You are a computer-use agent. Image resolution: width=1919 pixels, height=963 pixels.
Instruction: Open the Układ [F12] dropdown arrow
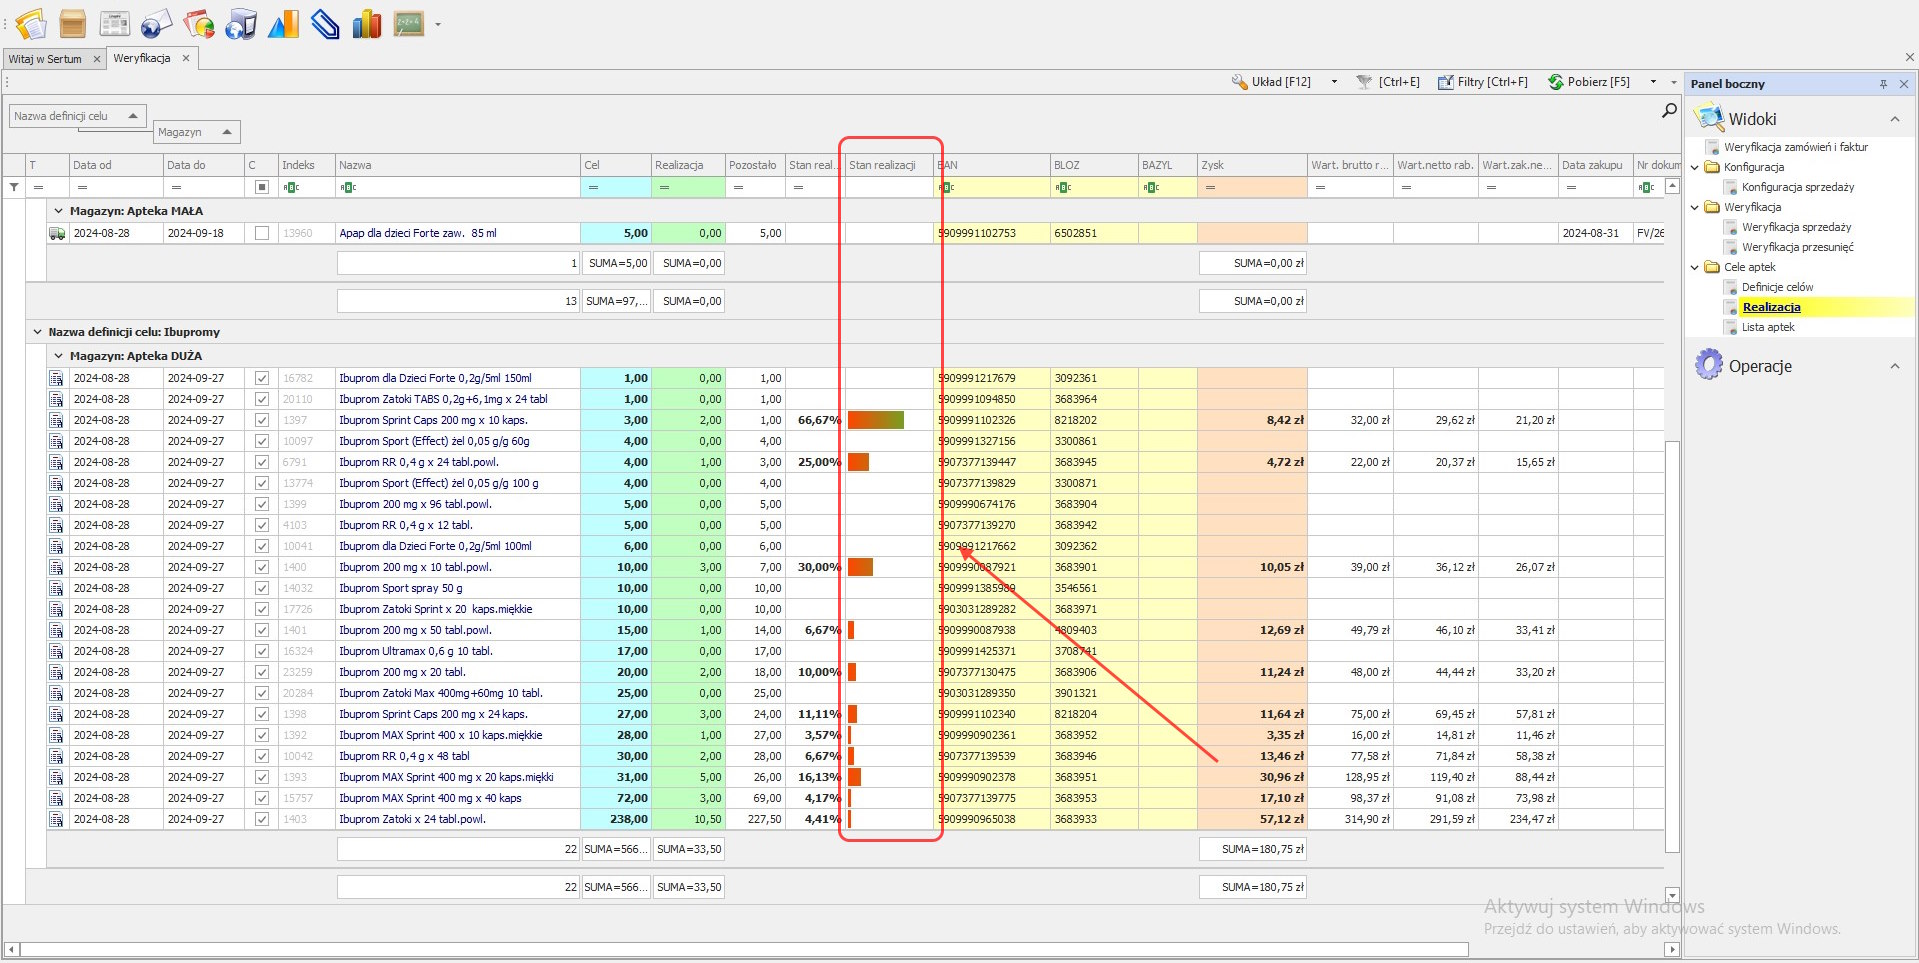click(x=1334, y=82)
